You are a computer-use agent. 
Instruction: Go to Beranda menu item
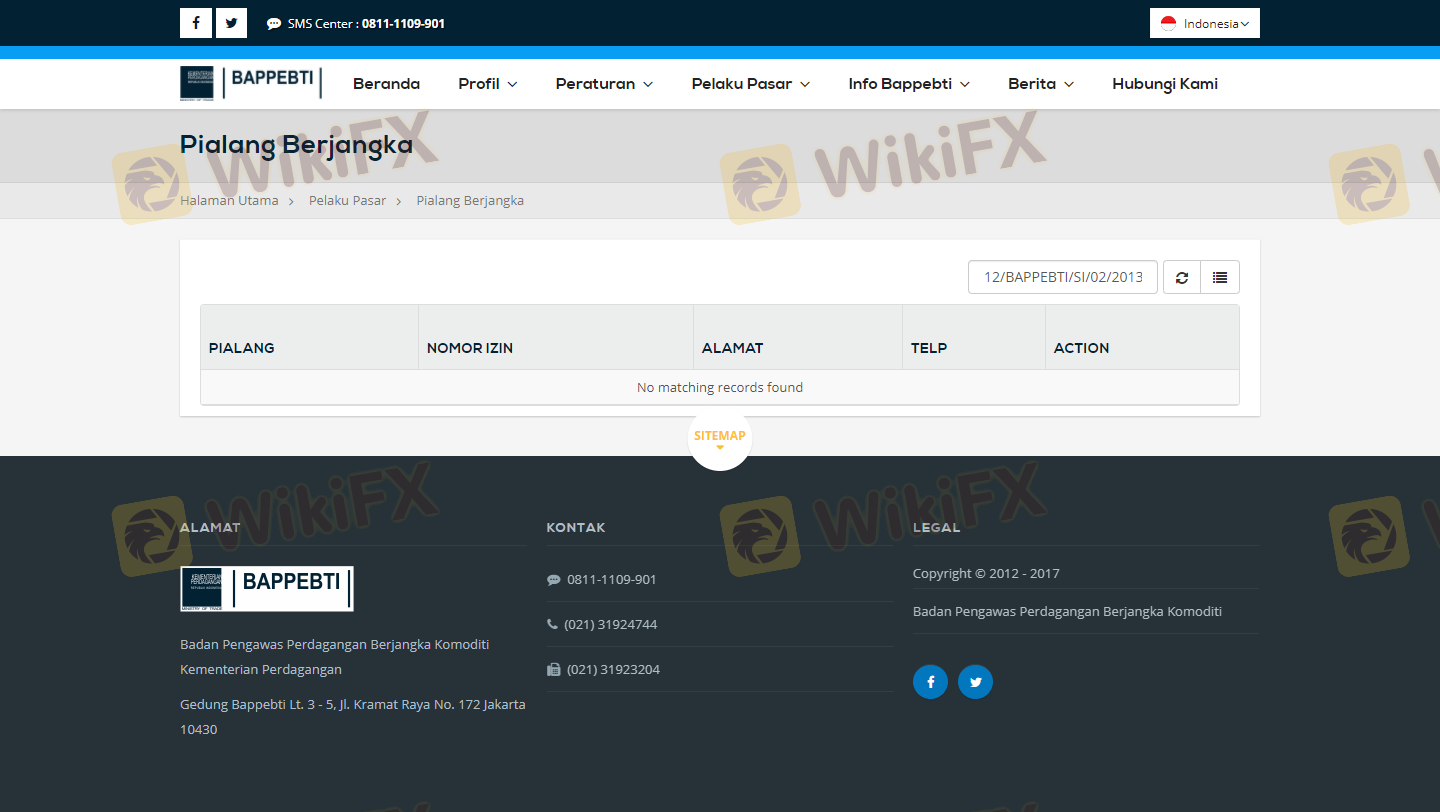click(386, 84)
